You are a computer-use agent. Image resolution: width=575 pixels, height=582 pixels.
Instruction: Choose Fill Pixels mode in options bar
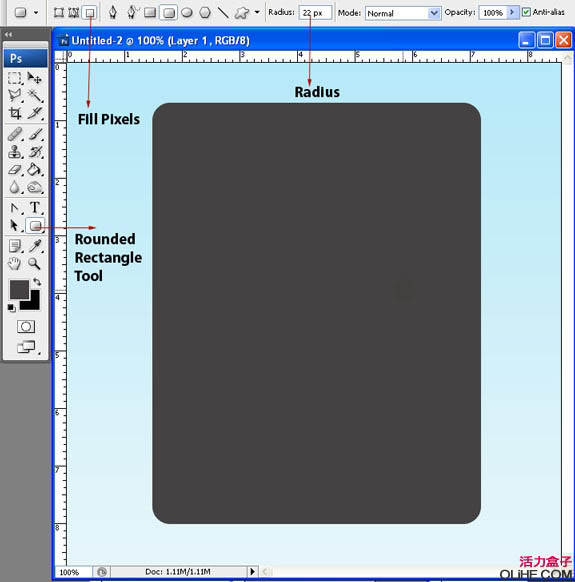89,13
